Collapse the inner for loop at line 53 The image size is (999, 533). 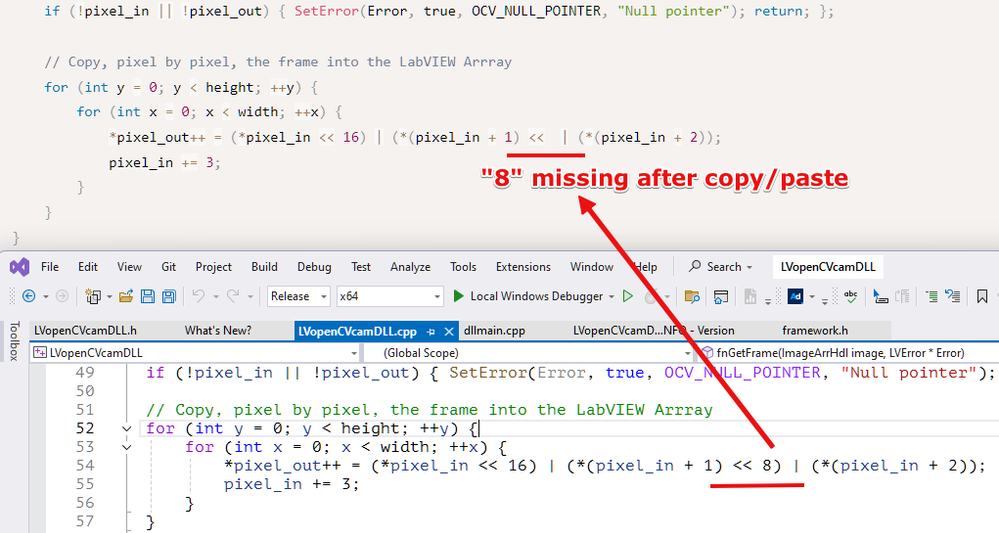[x=126, y=447]
